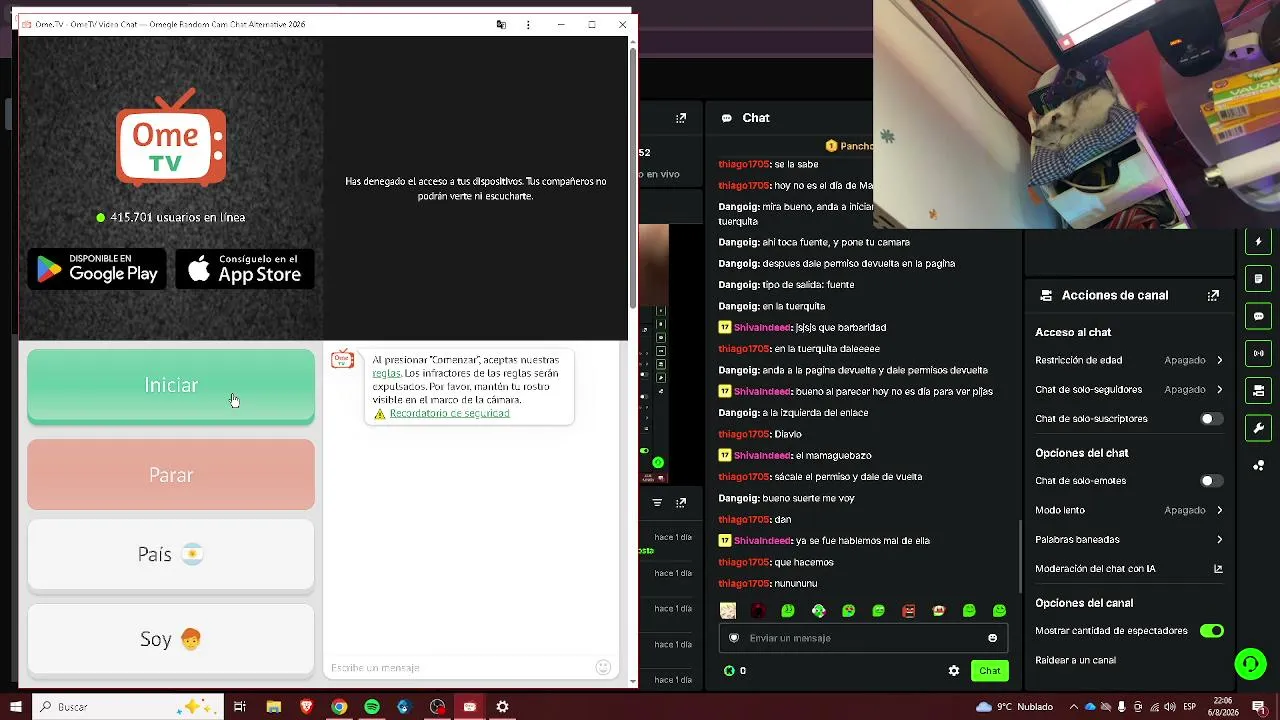Open the 9°C Nublado weather widget

click(x=1015, y=707)
